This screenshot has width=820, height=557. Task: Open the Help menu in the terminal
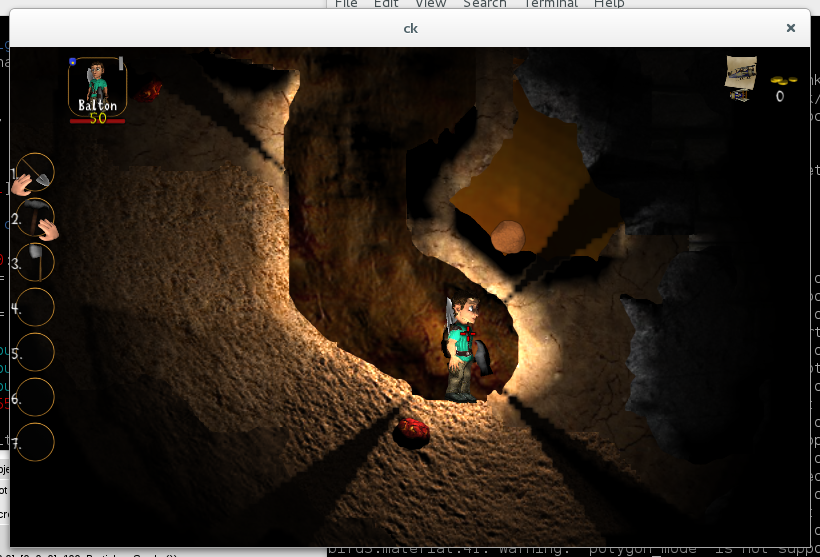coord(609,4)
